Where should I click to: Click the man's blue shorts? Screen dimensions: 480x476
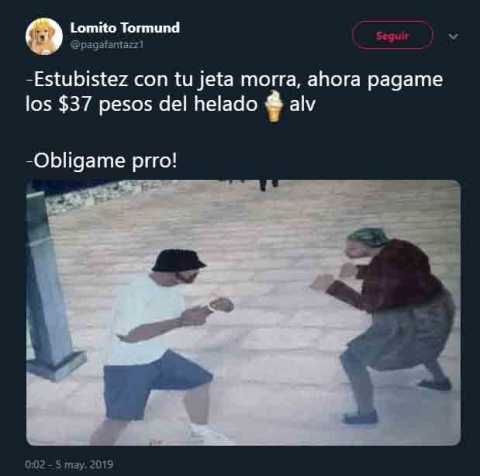tap(155, 385)
